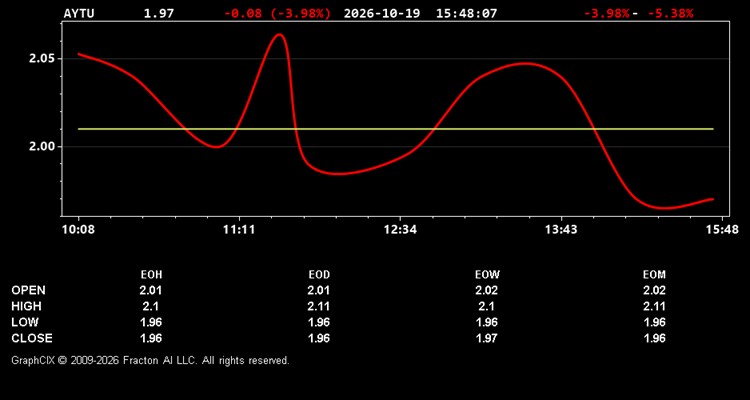The image size is (750, 400).
Task: Click the EOH HIGH value 2.1
Action: (x=151, y=306)
